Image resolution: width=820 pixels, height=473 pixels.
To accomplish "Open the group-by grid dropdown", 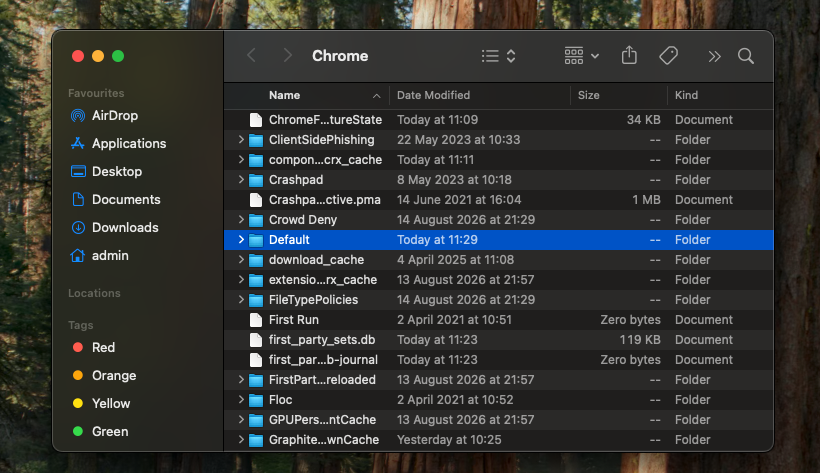I will (x=582, y=55).
